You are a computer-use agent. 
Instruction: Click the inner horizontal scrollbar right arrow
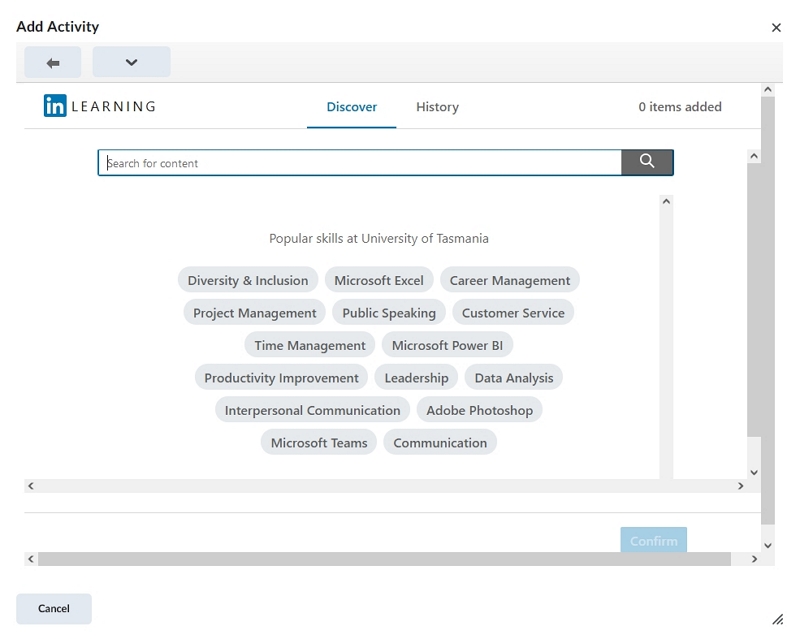click(x=740, y=486)
